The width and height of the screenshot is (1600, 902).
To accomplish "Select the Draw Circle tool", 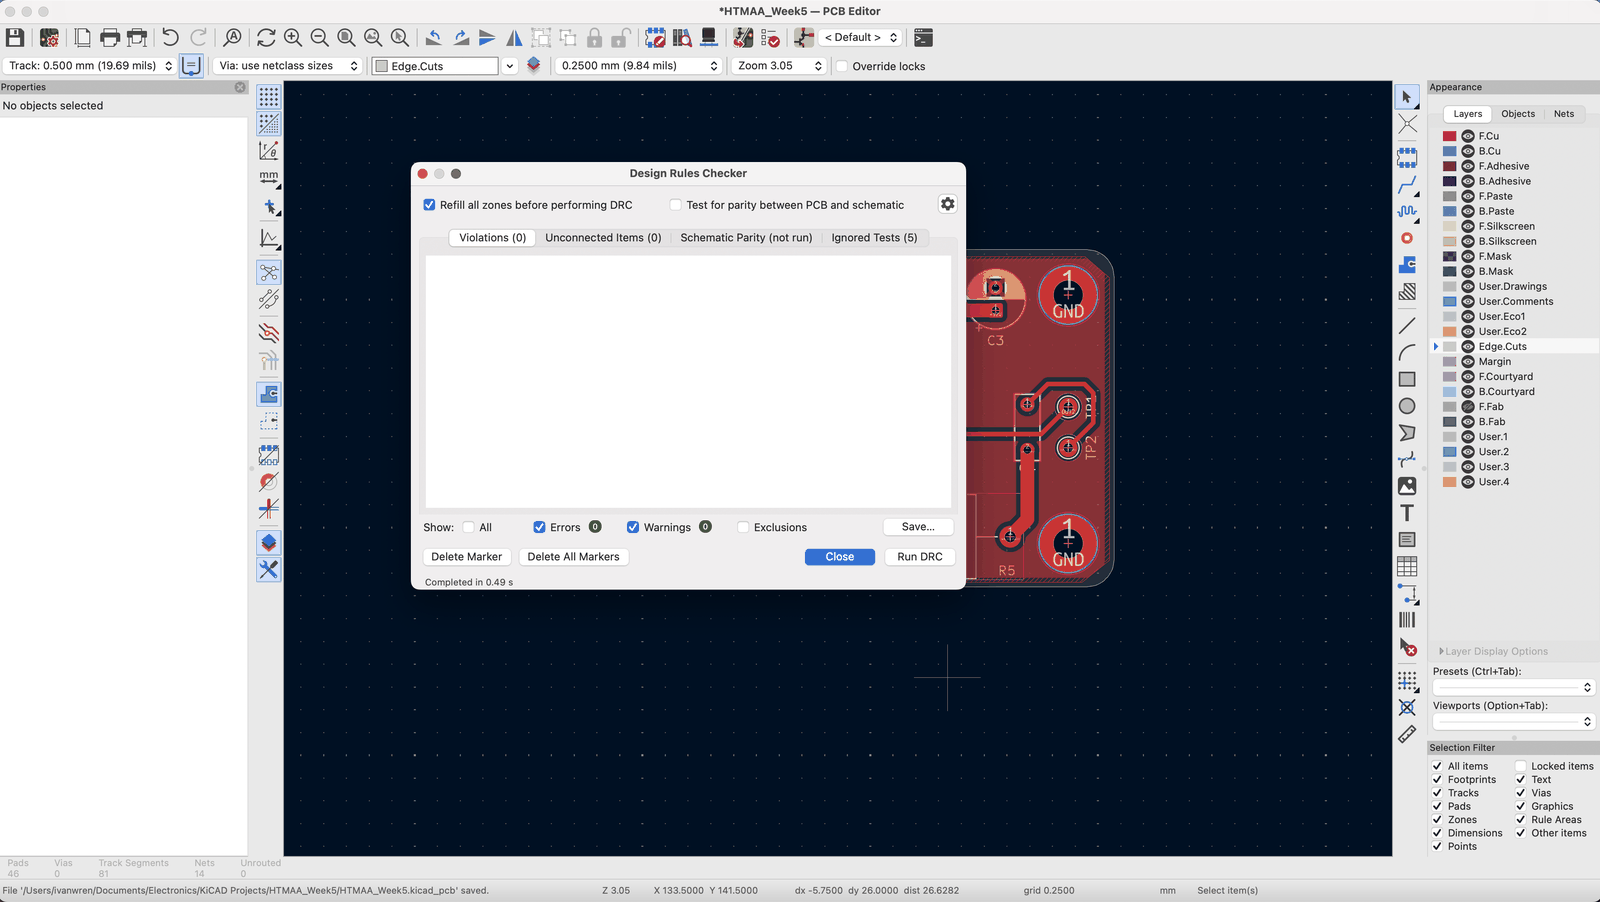I will pyautogui.click(x=1407, y=406).
